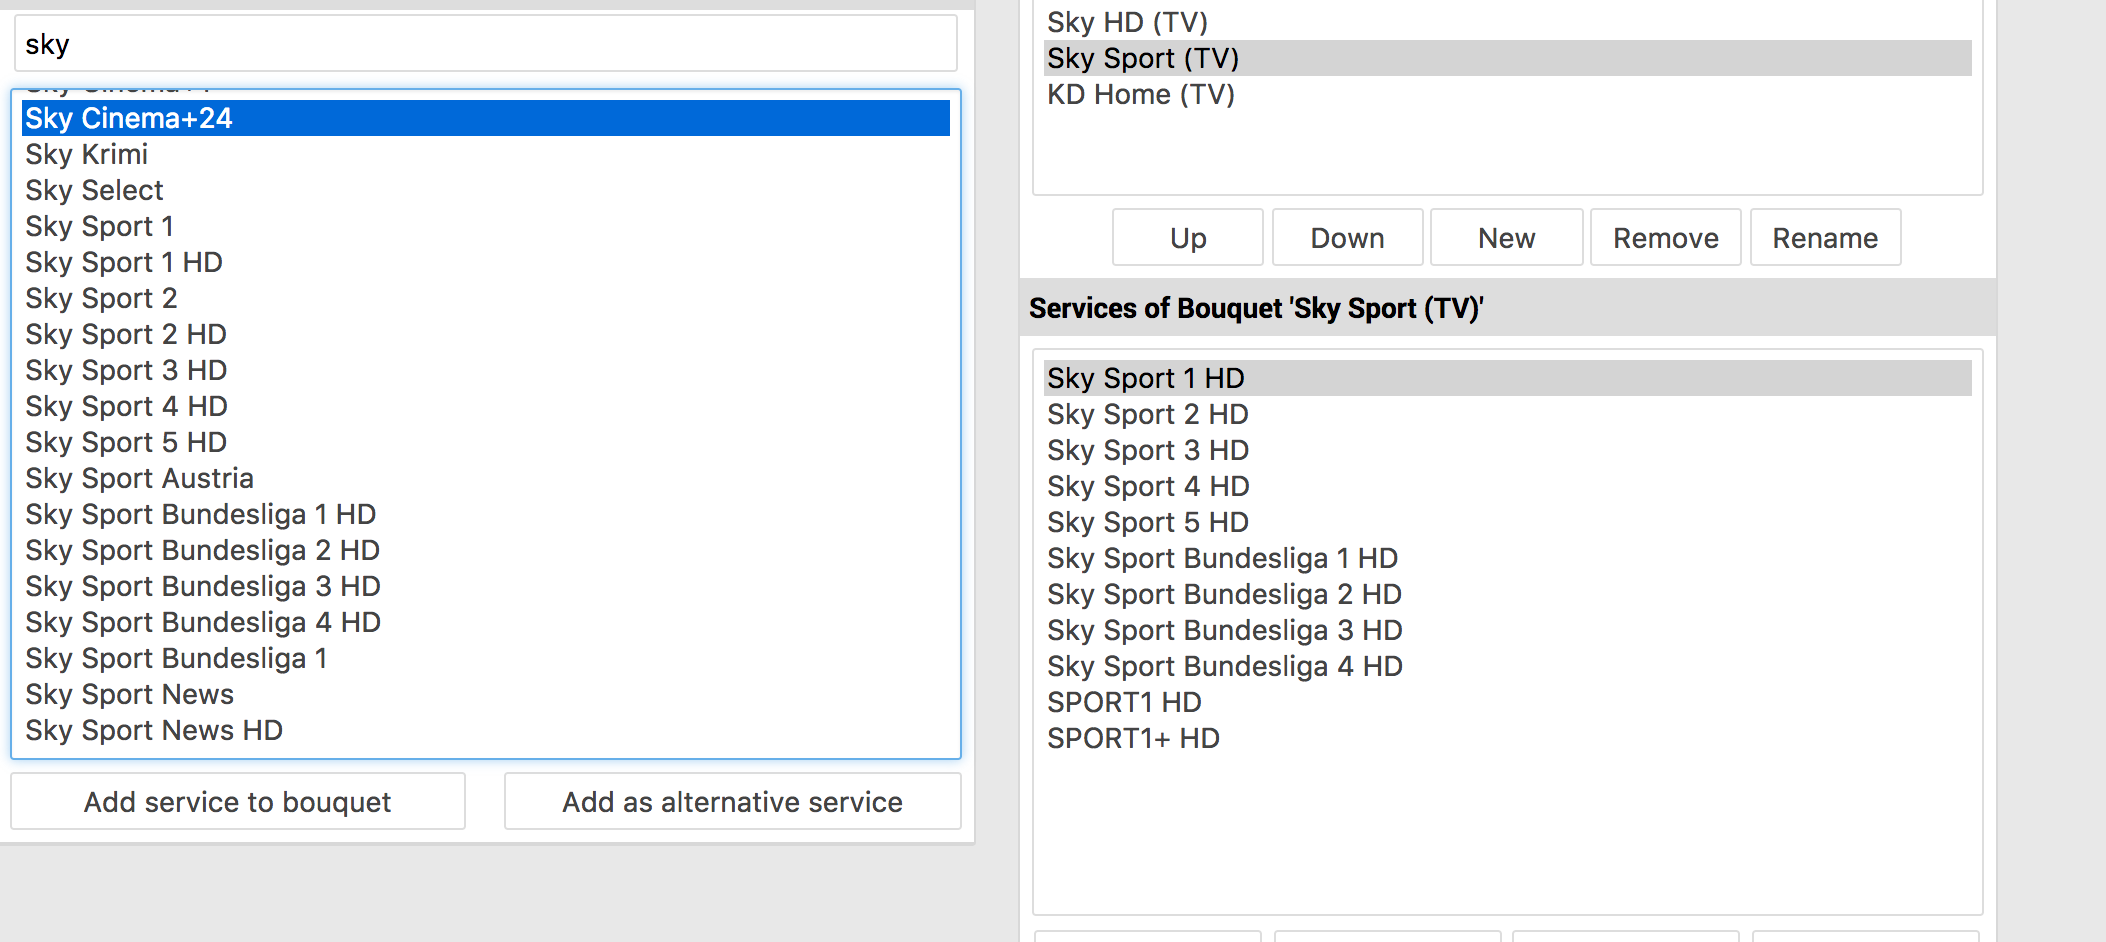Screen dimensions: 2106x942
Task: Select KD Home (TV) bouquet
Action: 1141,95
